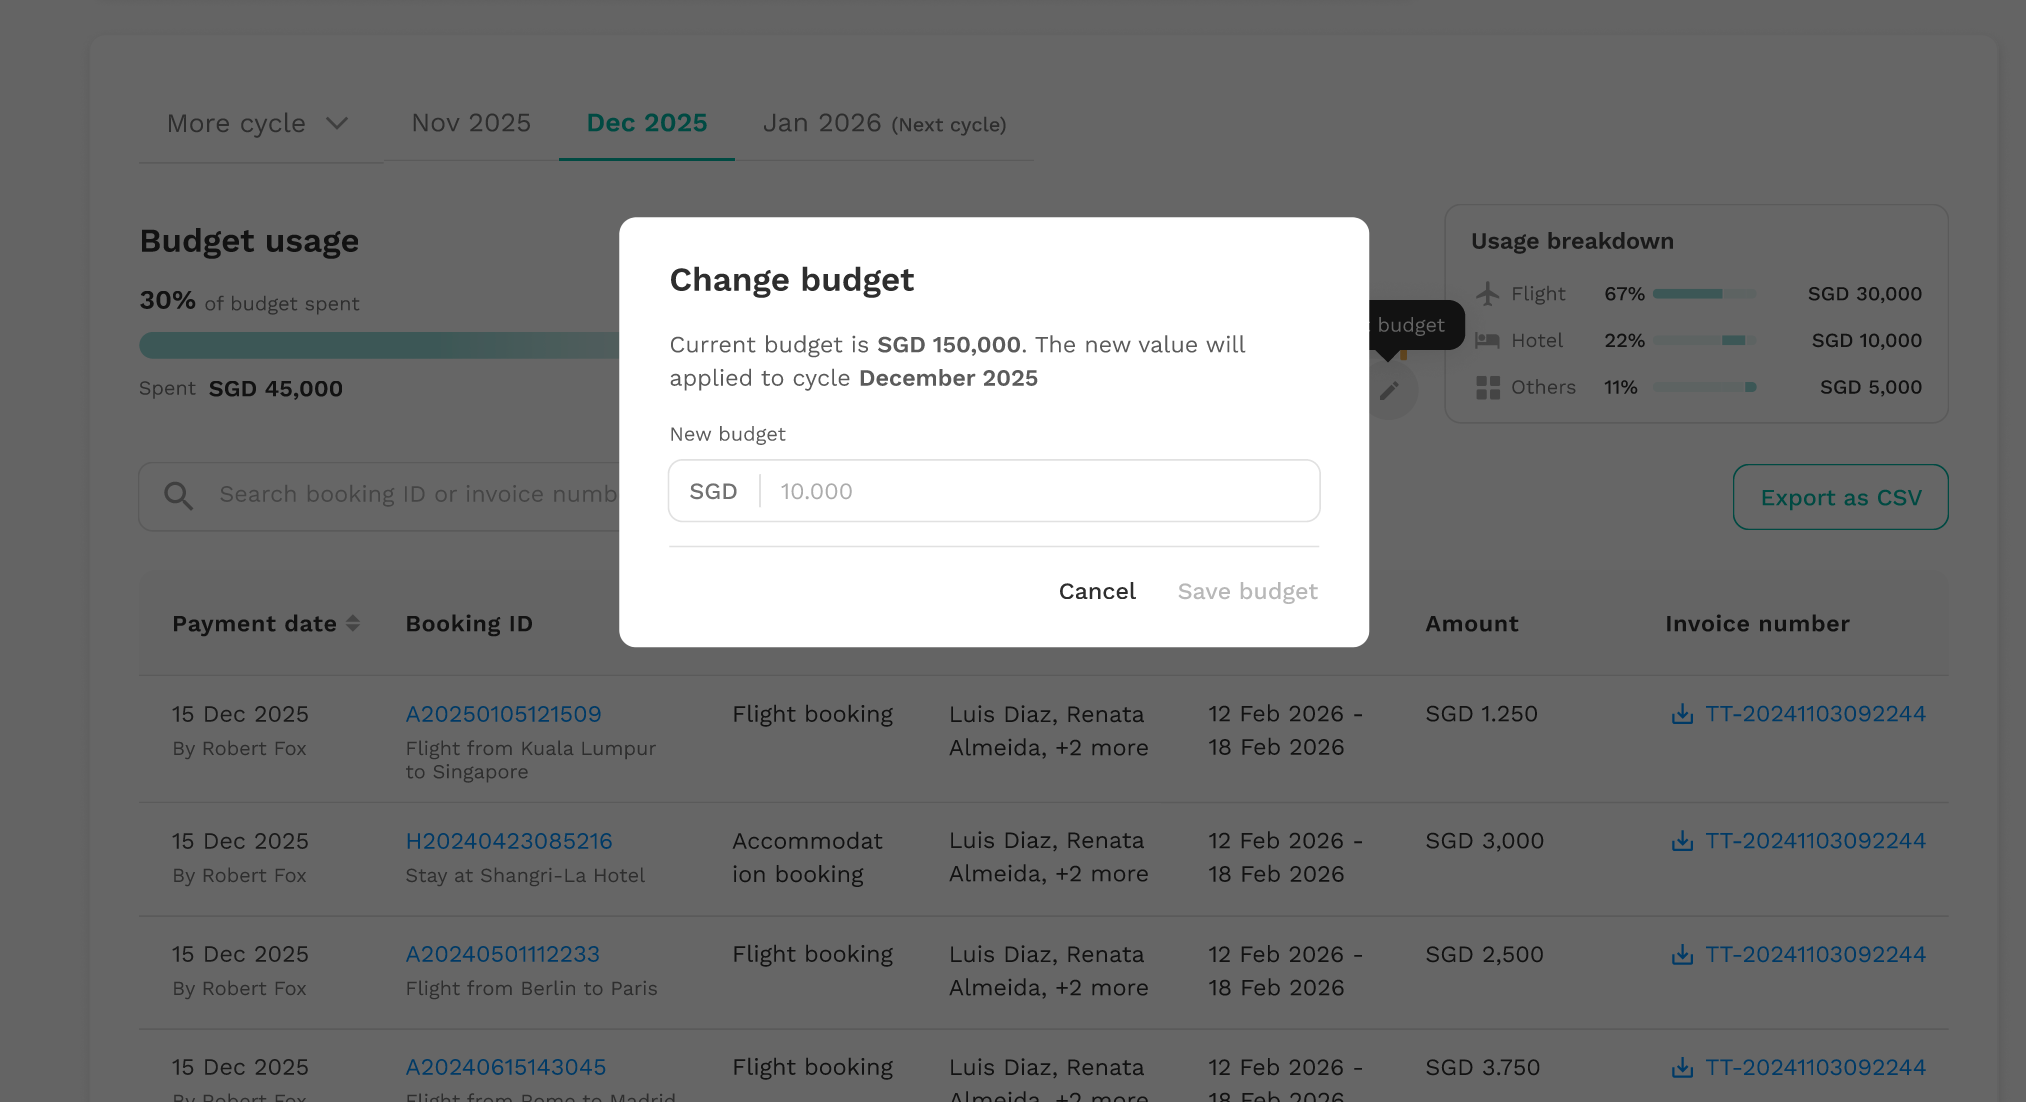Screen dimensions: 2026x1102
Task: Click Flight from Kuala Lumpur to Singapore text
Action: point(531,760)
